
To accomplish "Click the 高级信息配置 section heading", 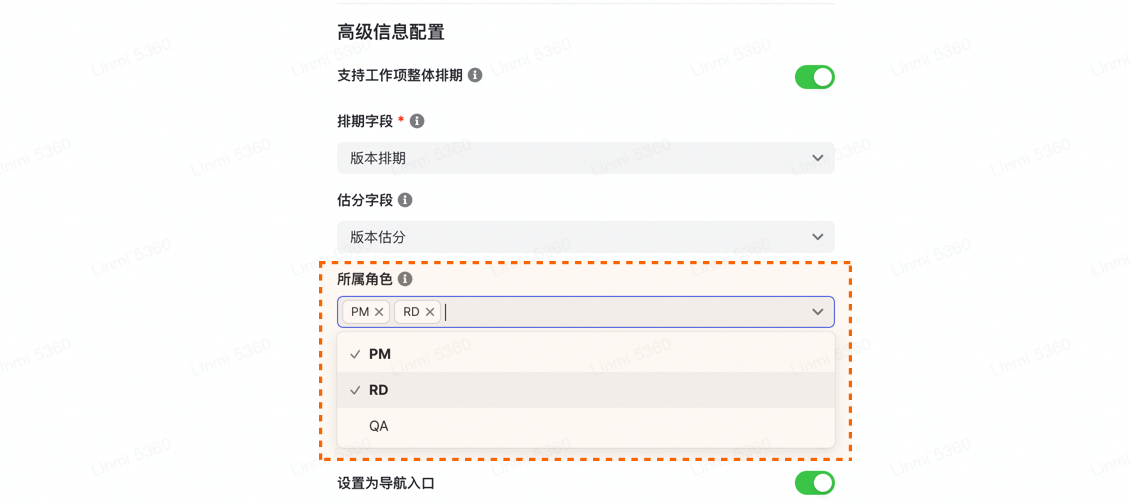I will pyautogui.click(x=391, y=32).
